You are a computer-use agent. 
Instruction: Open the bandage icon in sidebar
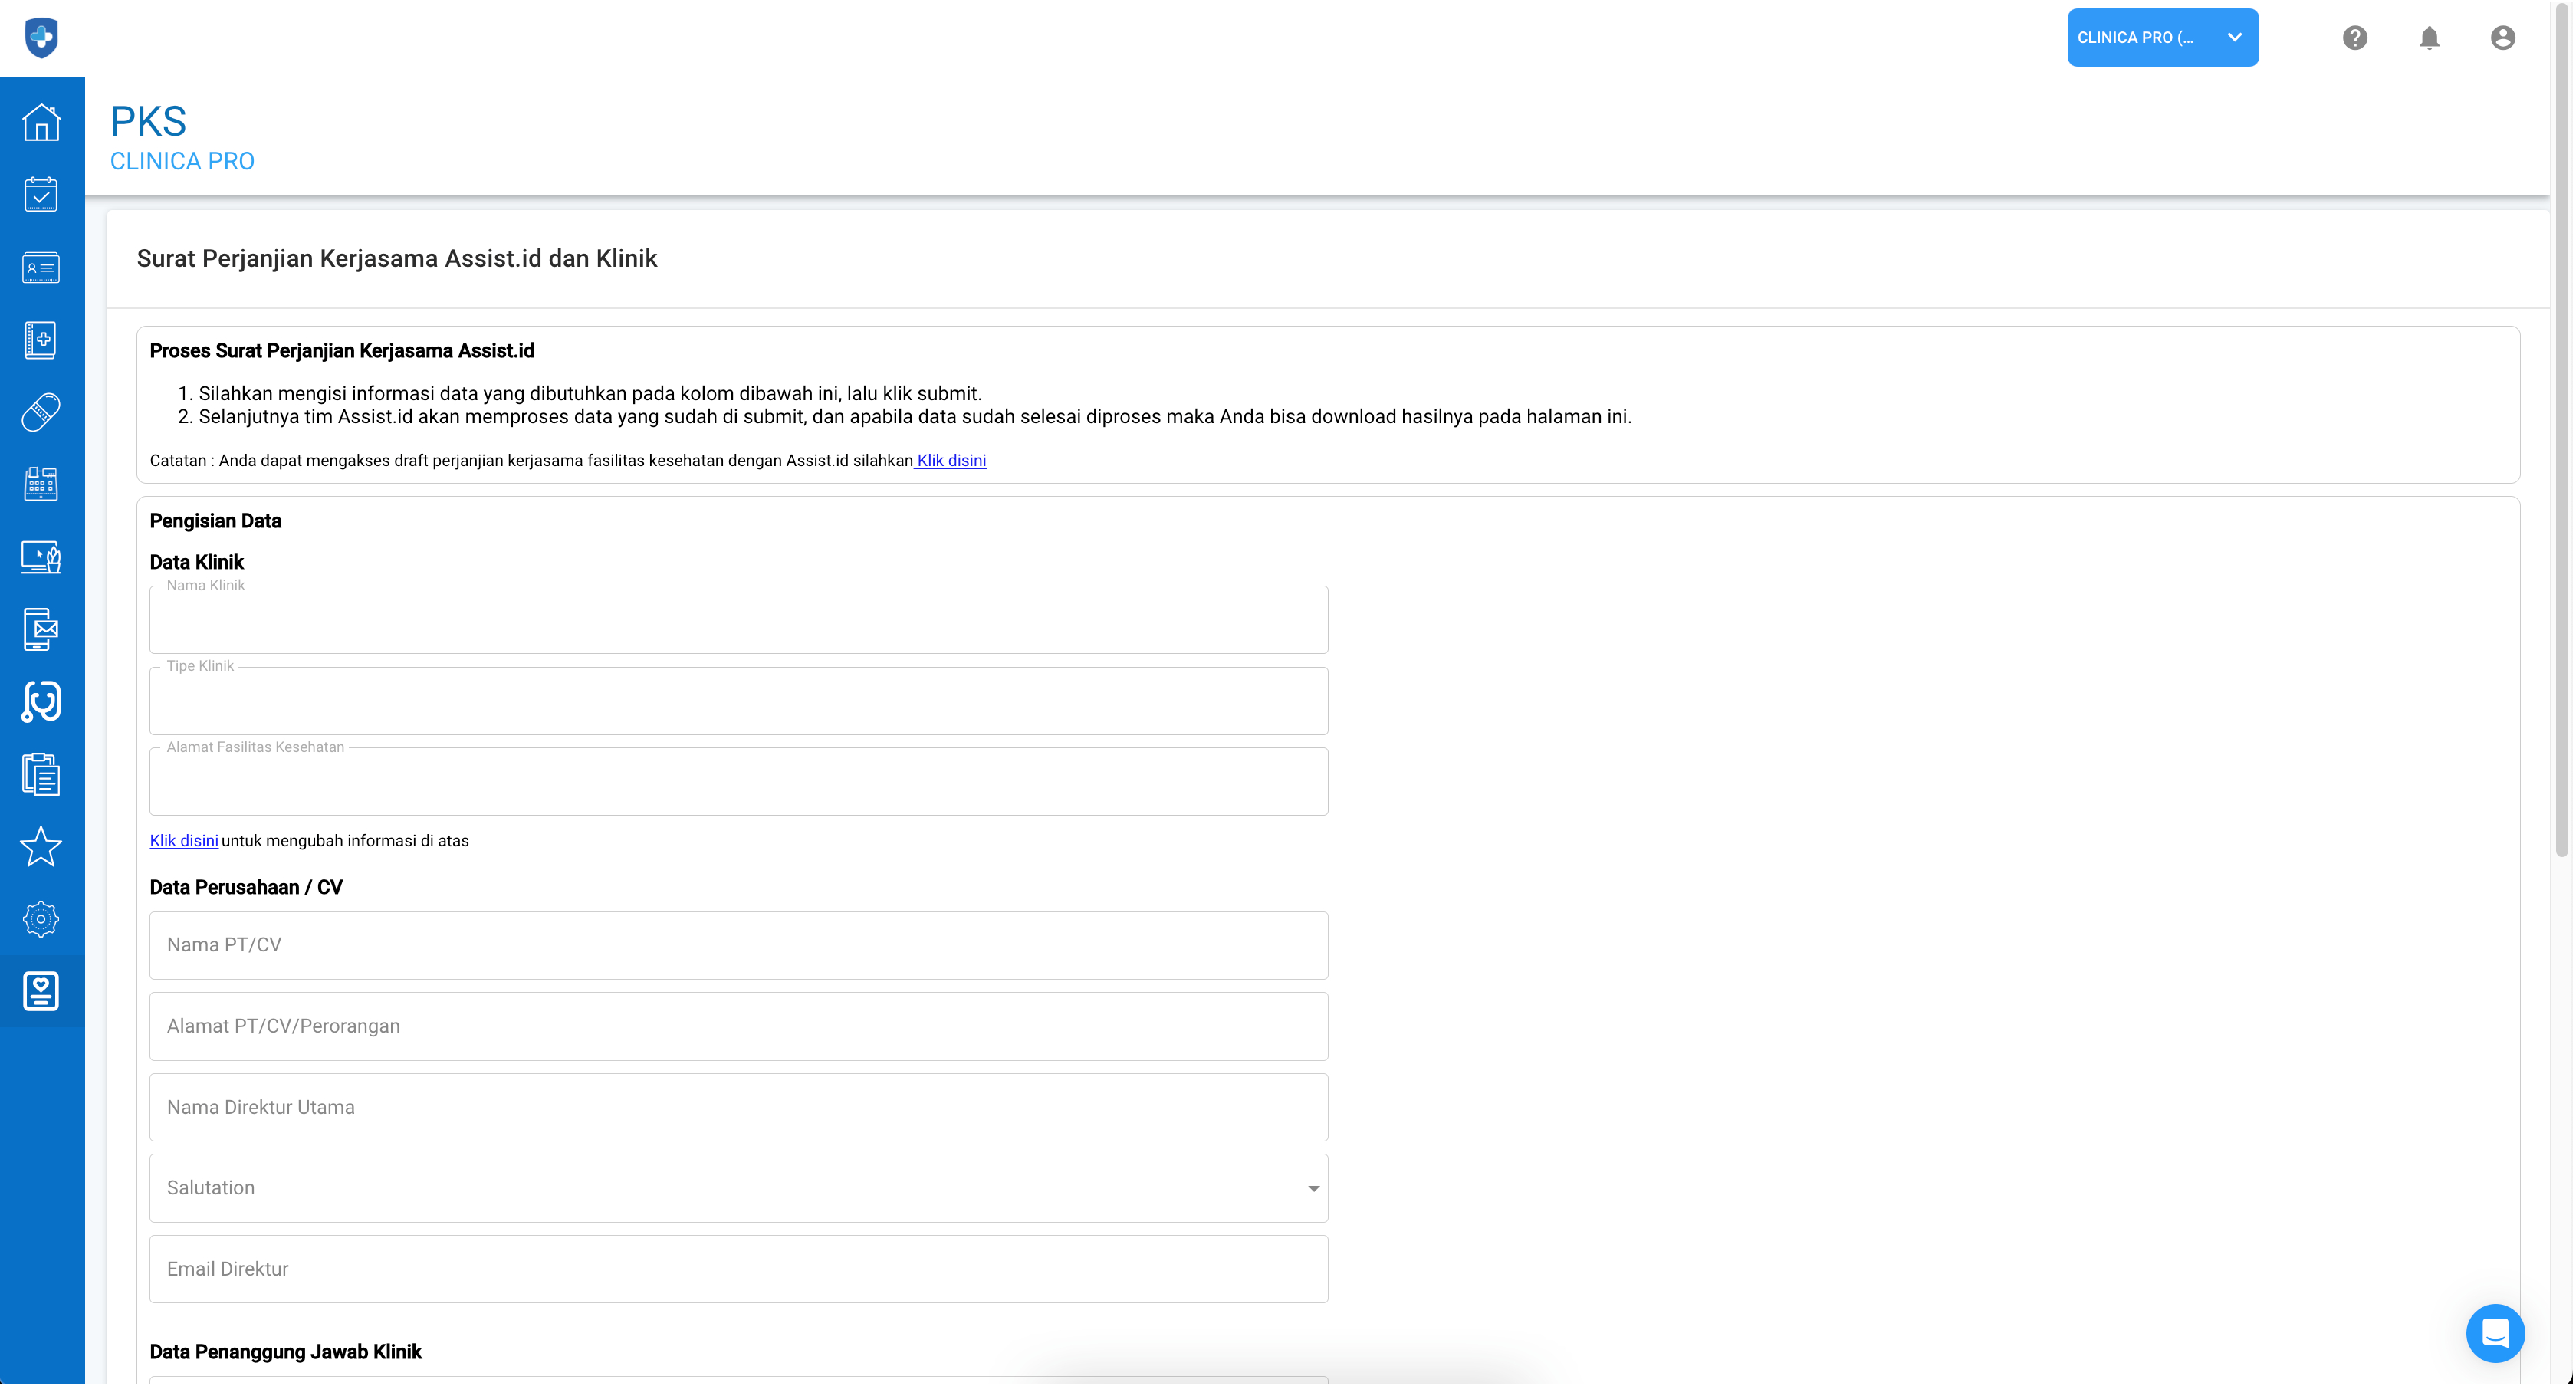coord(41,412)
